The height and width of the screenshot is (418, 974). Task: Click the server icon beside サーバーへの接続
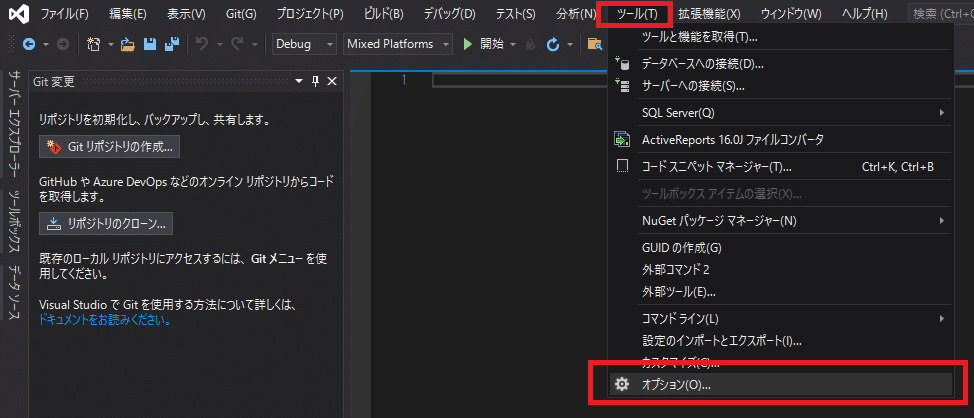[622, 85]
